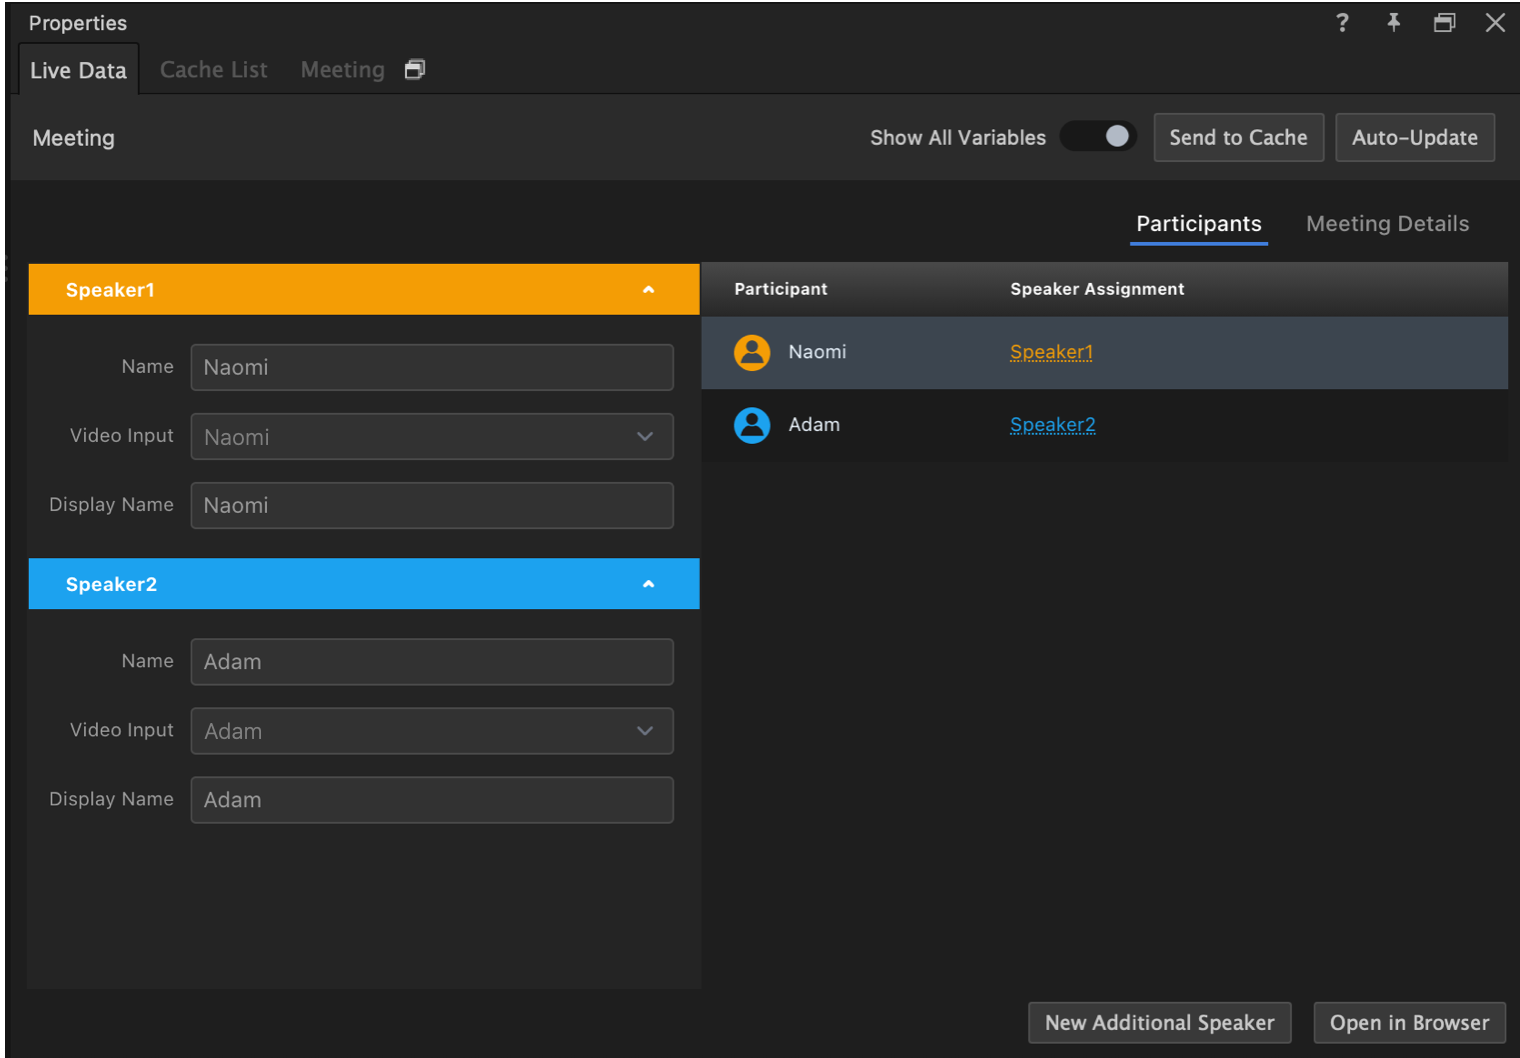Disable the Show All Variables toggle
This screenshot has width=1520, height=1058.
pyautogui.click(x=1098, y=136)
